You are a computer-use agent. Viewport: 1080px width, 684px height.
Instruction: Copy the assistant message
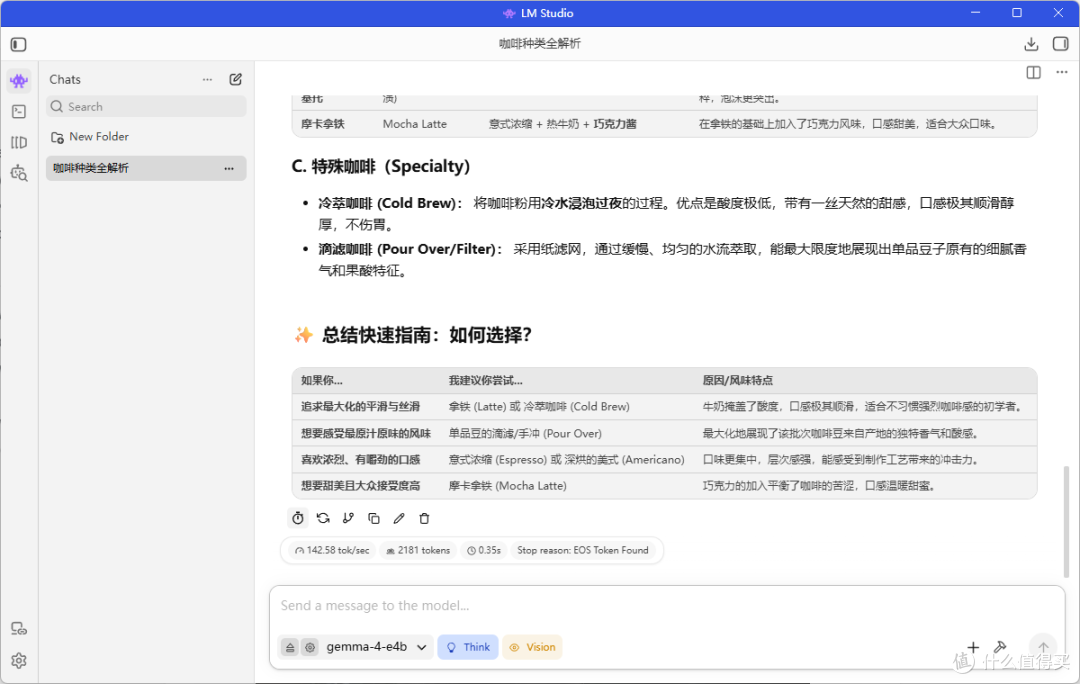pos(374,518)
